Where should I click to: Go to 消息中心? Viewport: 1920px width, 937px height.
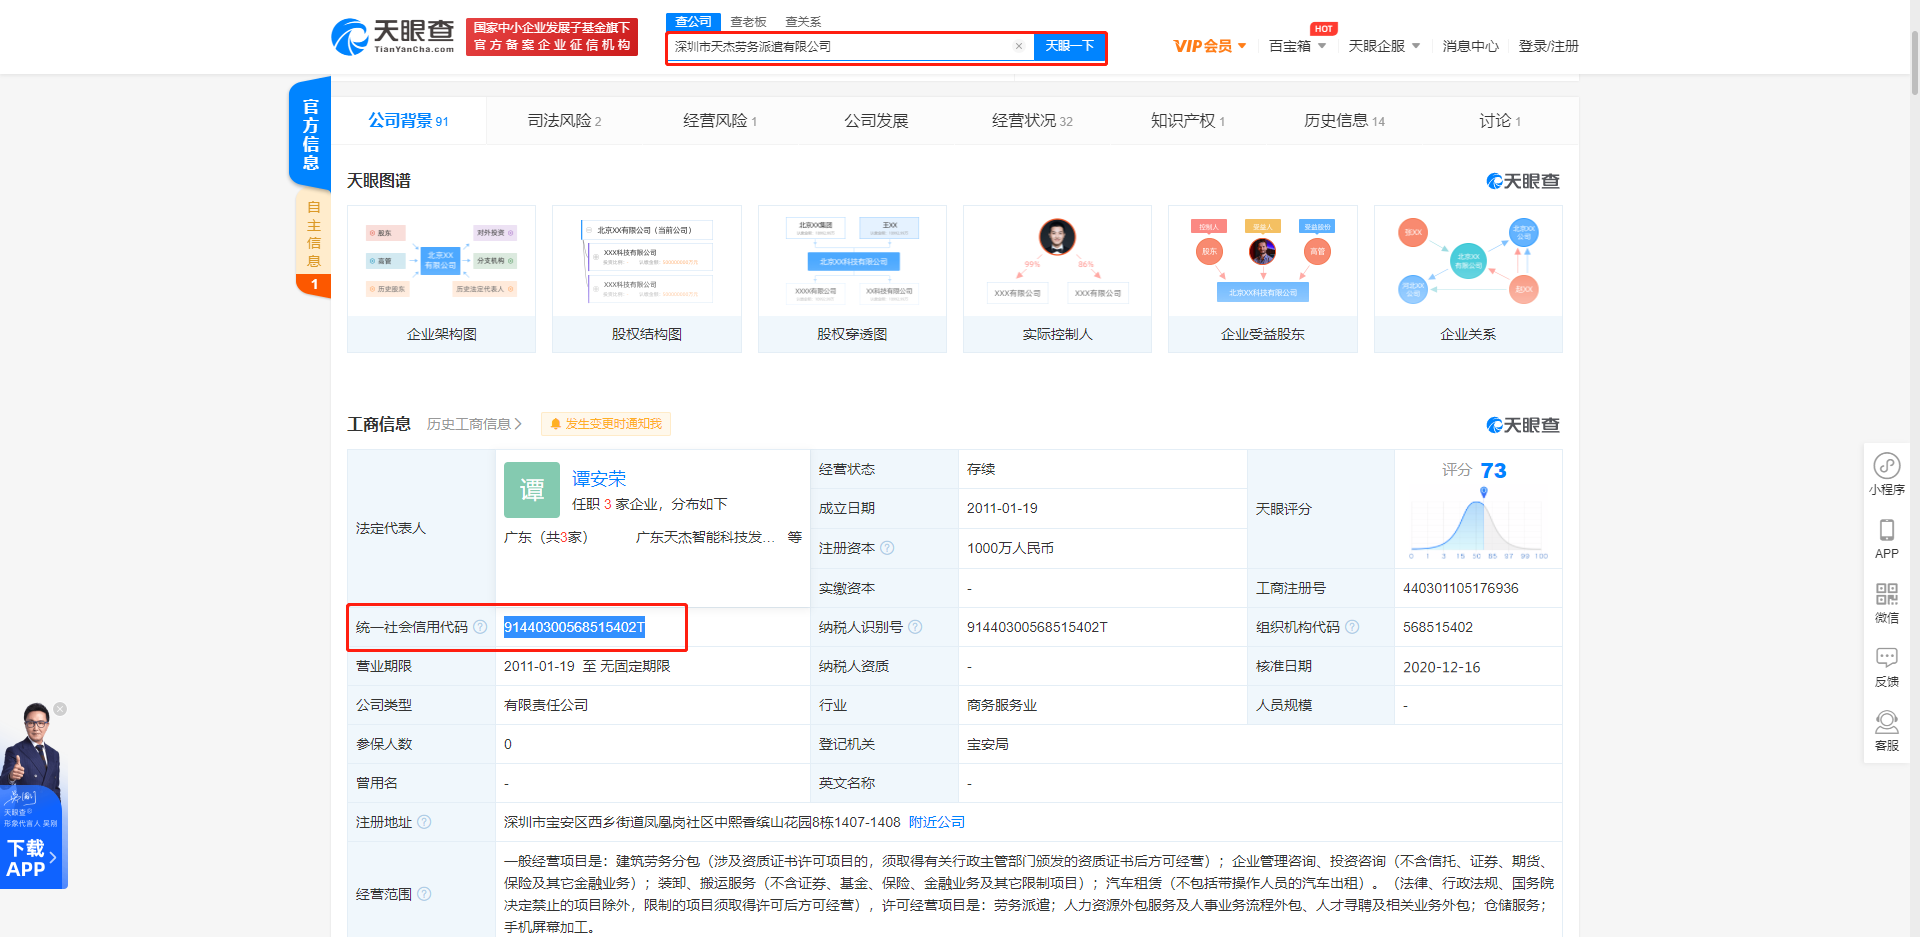[1470, 46]
